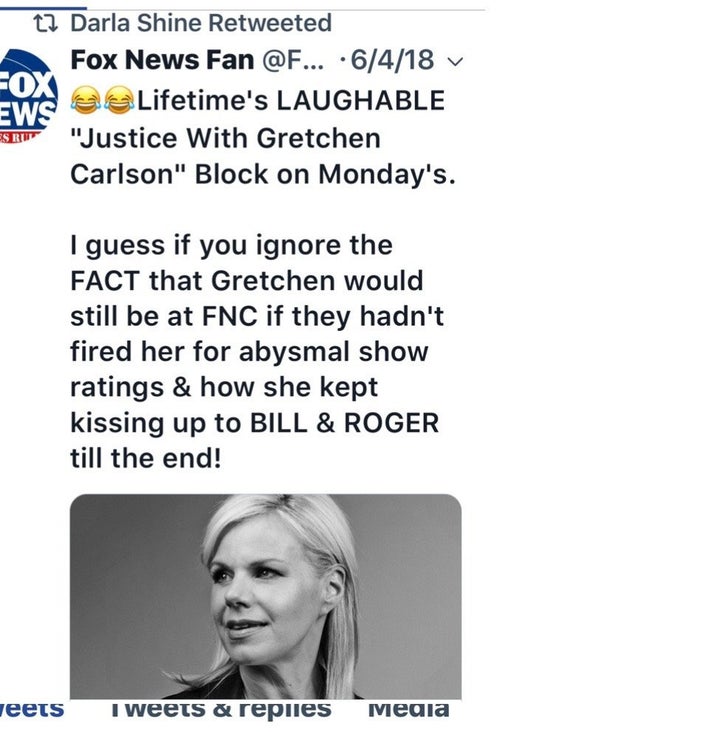Select the partially visible Tweets tab
Image resolution: width=720 pixels, height=732 pixels.
click(32, 709)
